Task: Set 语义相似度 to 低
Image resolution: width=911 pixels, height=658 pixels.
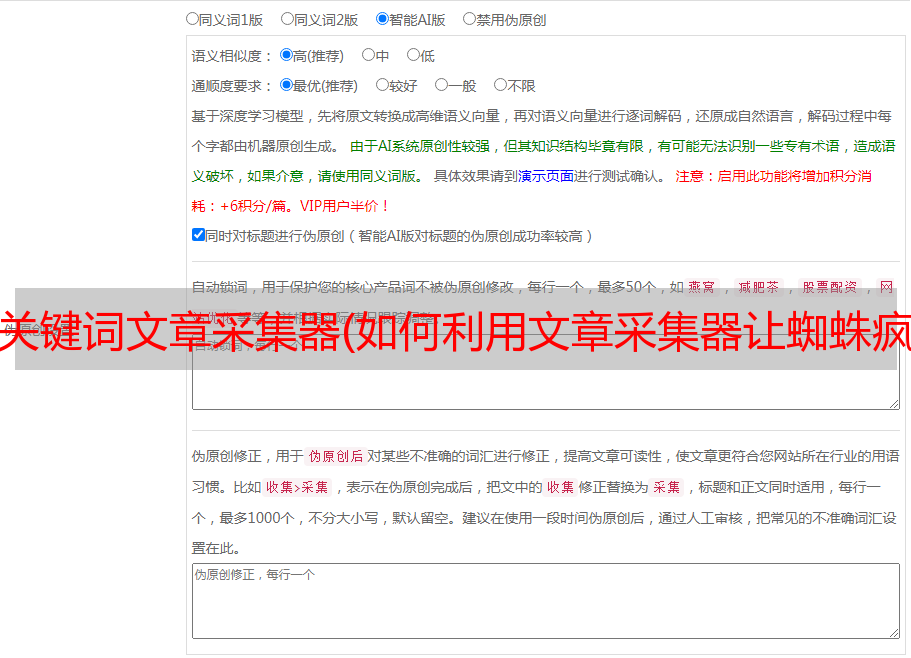Action: pos(413,55)
